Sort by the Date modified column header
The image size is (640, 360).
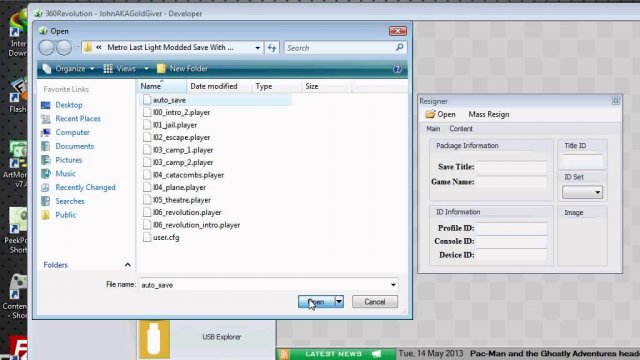pyautogui.click(x=219, y=87)
